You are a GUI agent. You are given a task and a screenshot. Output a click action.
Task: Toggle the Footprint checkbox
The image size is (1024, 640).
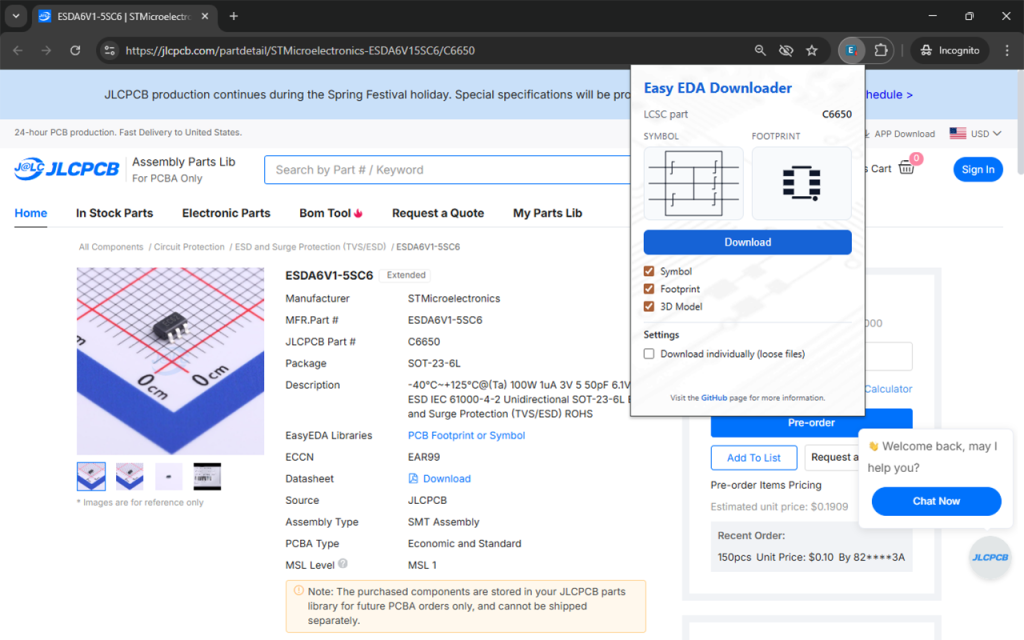pos(650,289)
